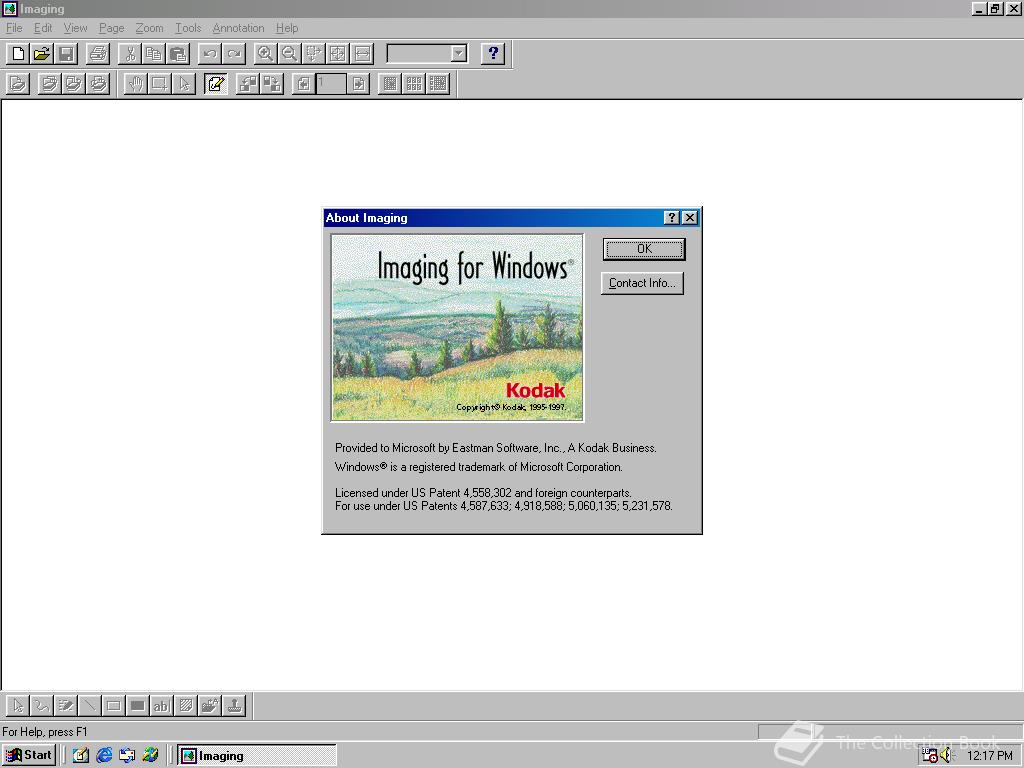Go to the next page

(359, 84)
